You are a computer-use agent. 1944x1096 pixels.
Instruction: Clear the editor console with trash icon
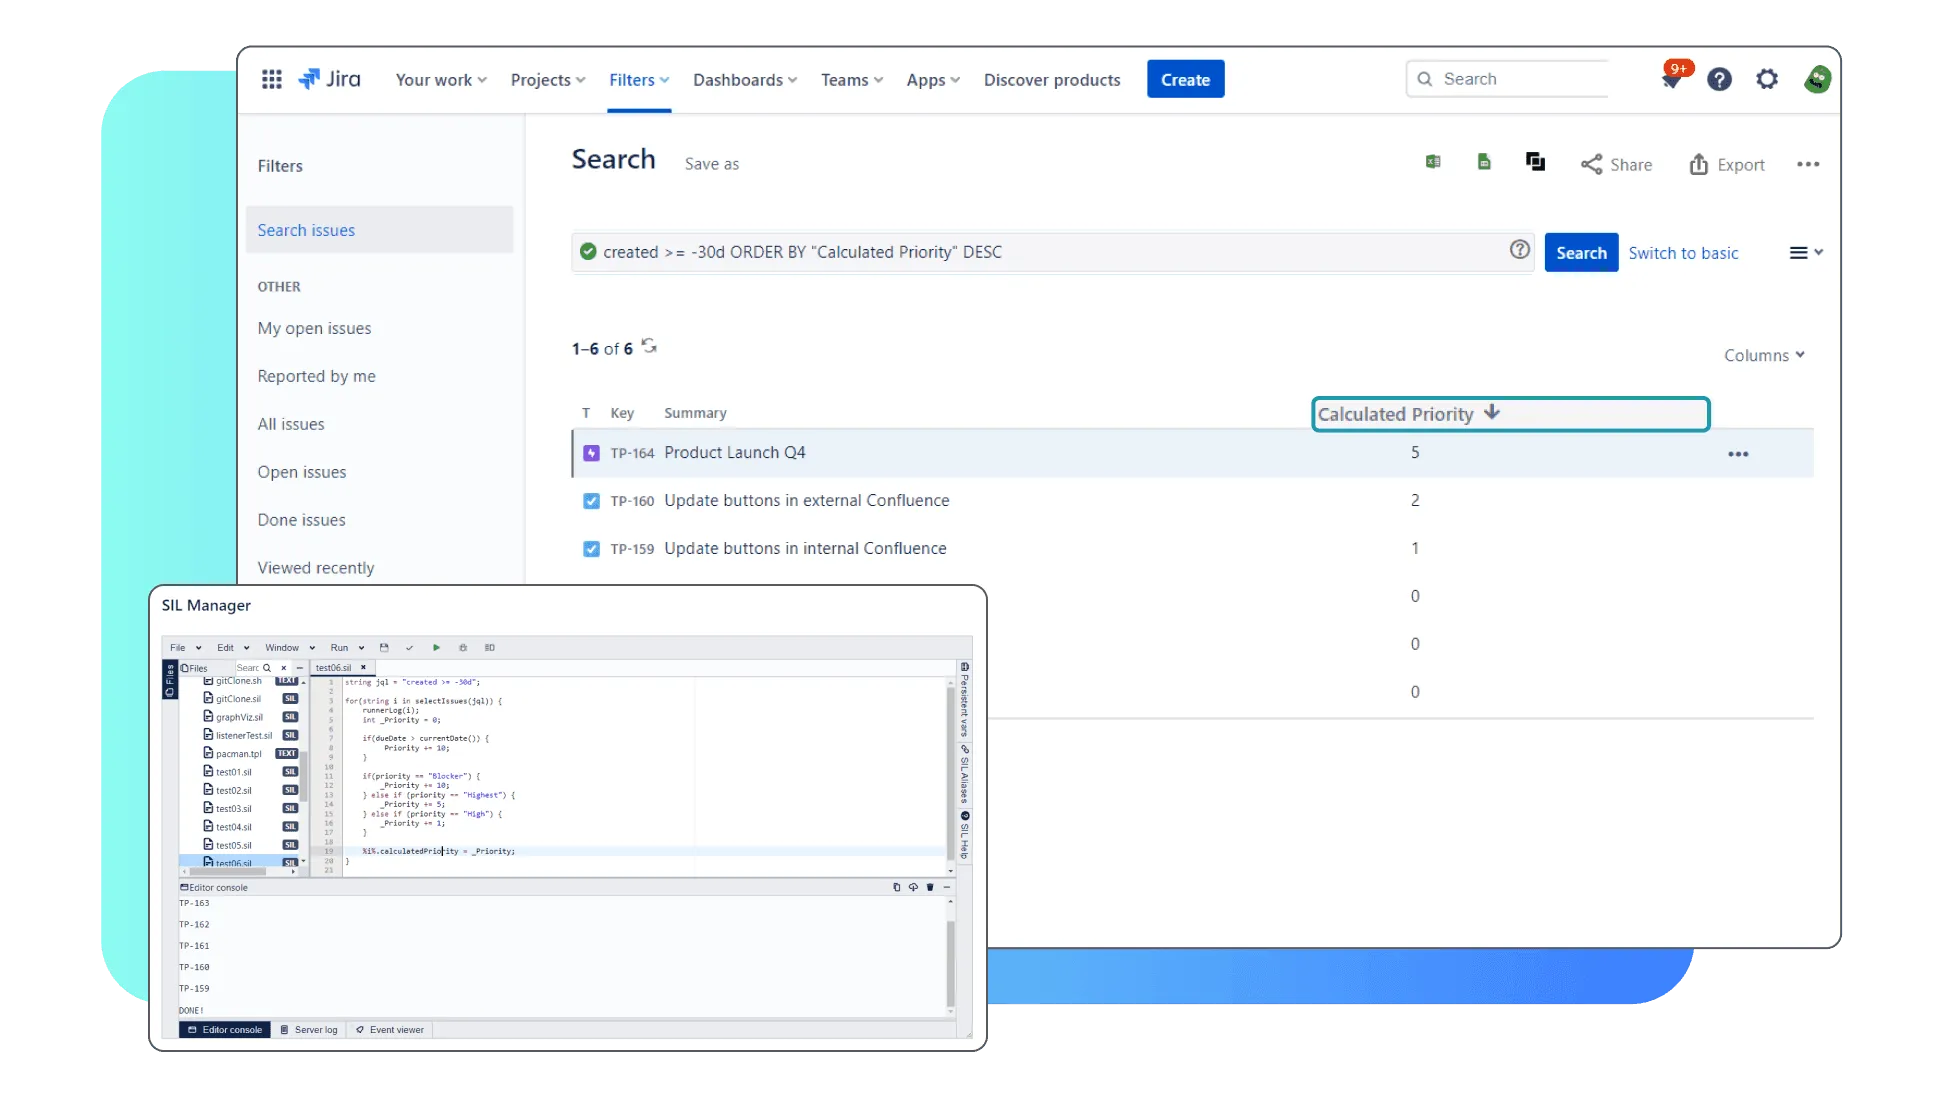pyautogui.click(x=930, y=887)
